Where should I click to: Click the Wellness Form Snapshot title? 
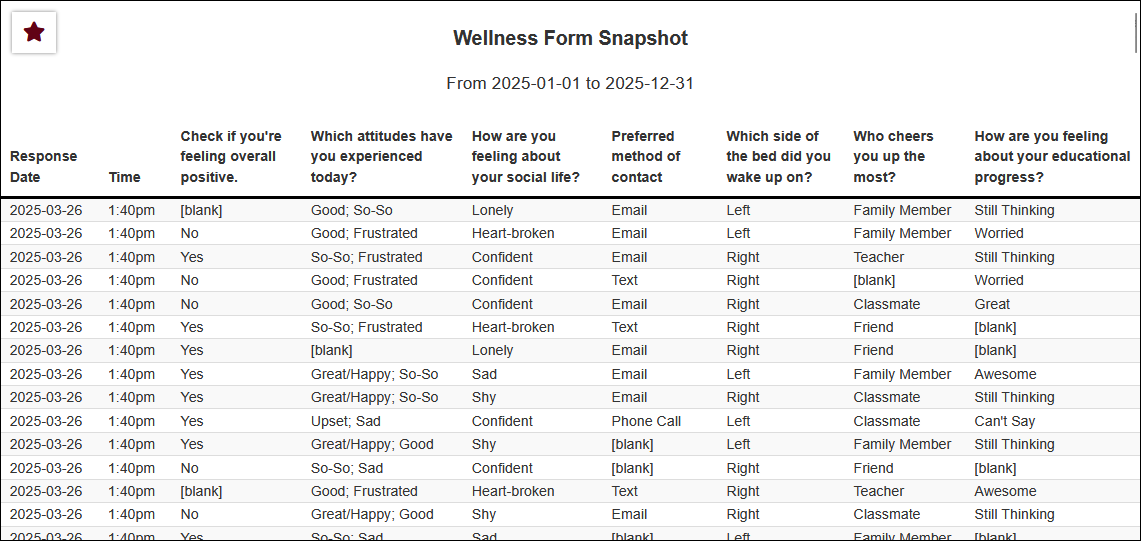click(x=570, y=39)
